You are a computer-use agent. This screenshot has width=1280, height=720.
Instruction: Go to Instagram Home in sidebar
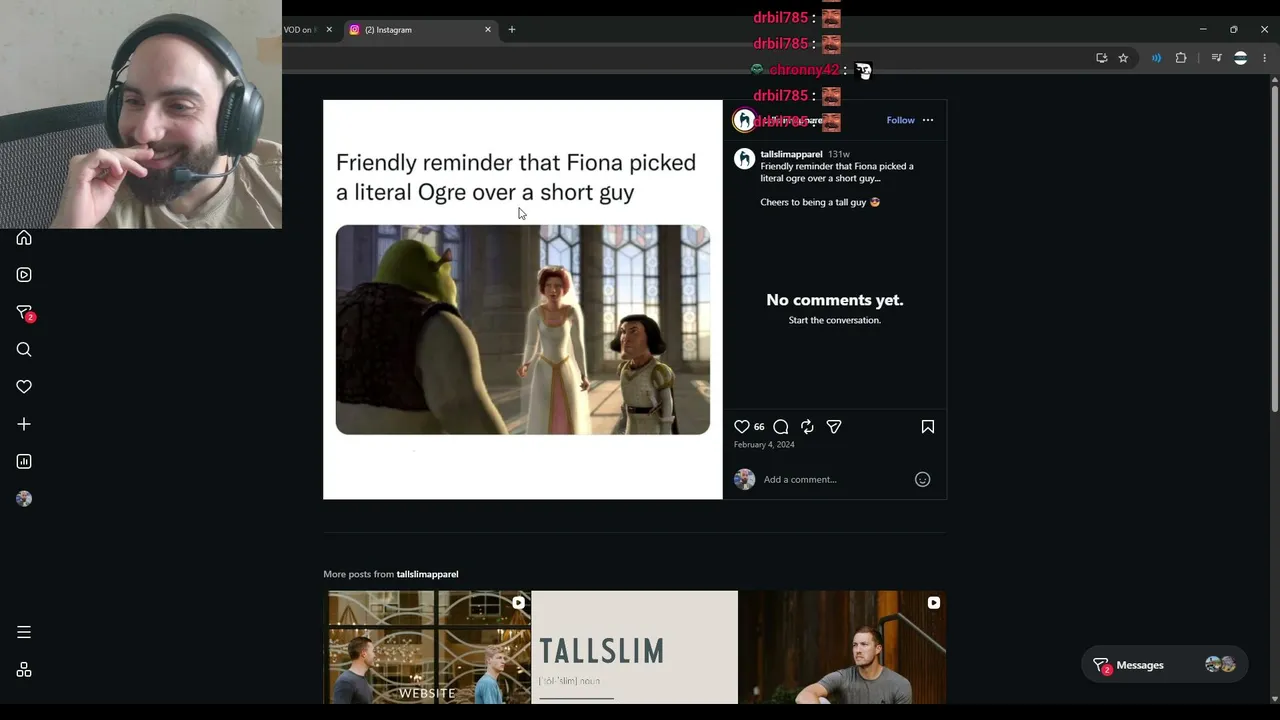click(24, 238)
